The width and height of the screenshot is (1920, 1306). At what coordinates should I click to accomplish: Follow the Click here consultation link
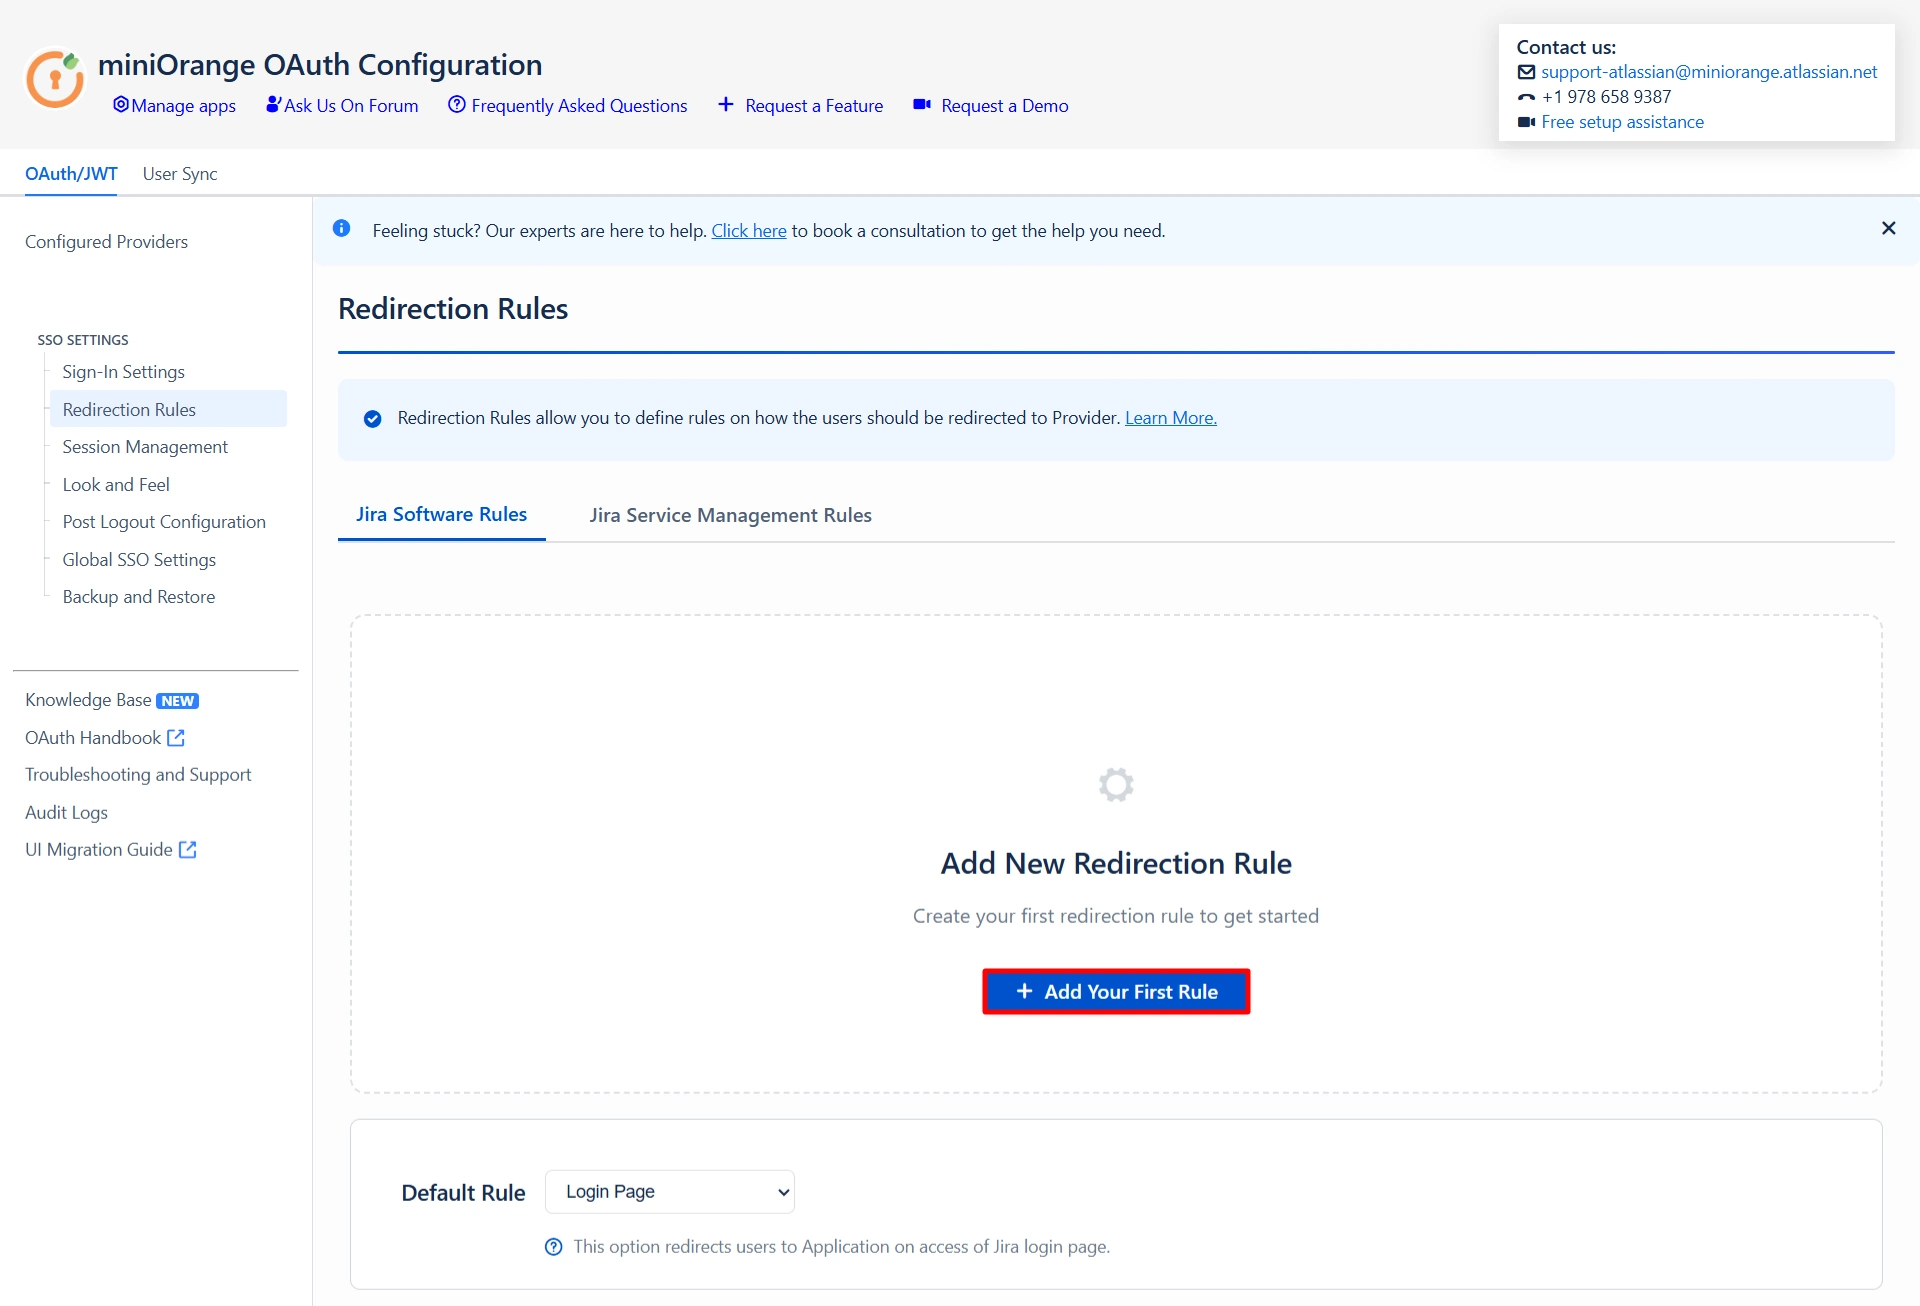748,231
